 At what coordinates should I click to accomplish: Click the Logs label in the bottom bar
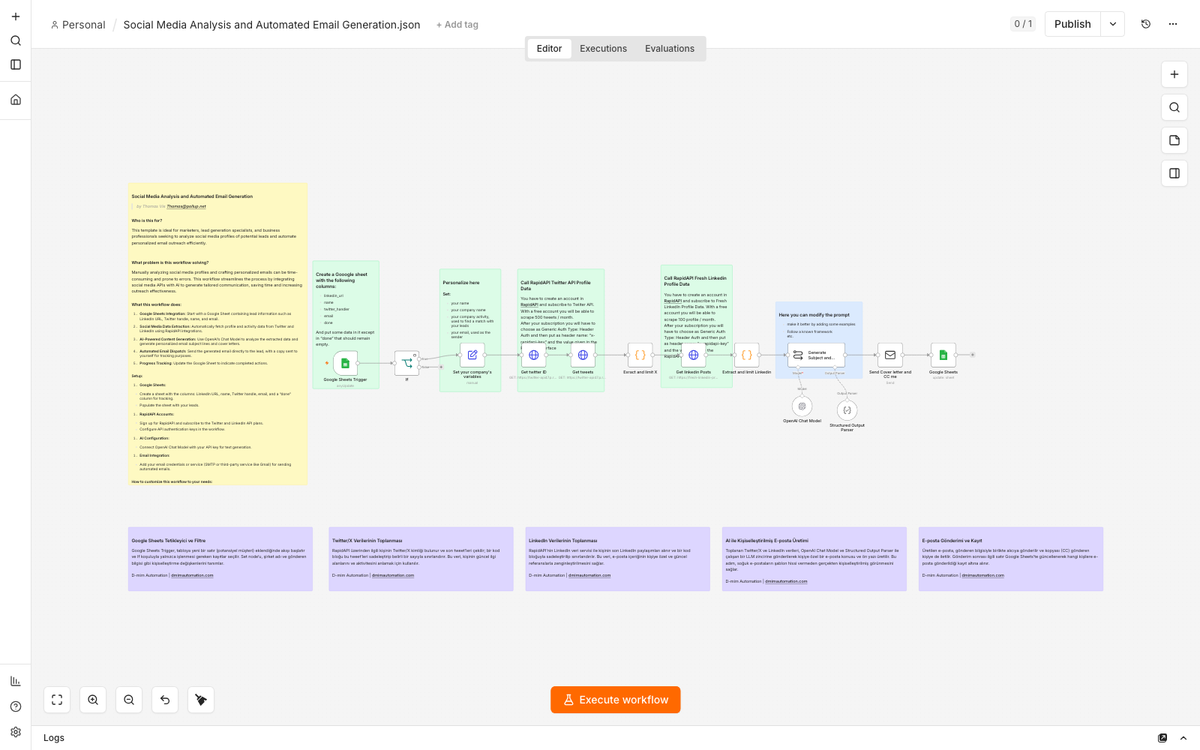coord(54,738)
